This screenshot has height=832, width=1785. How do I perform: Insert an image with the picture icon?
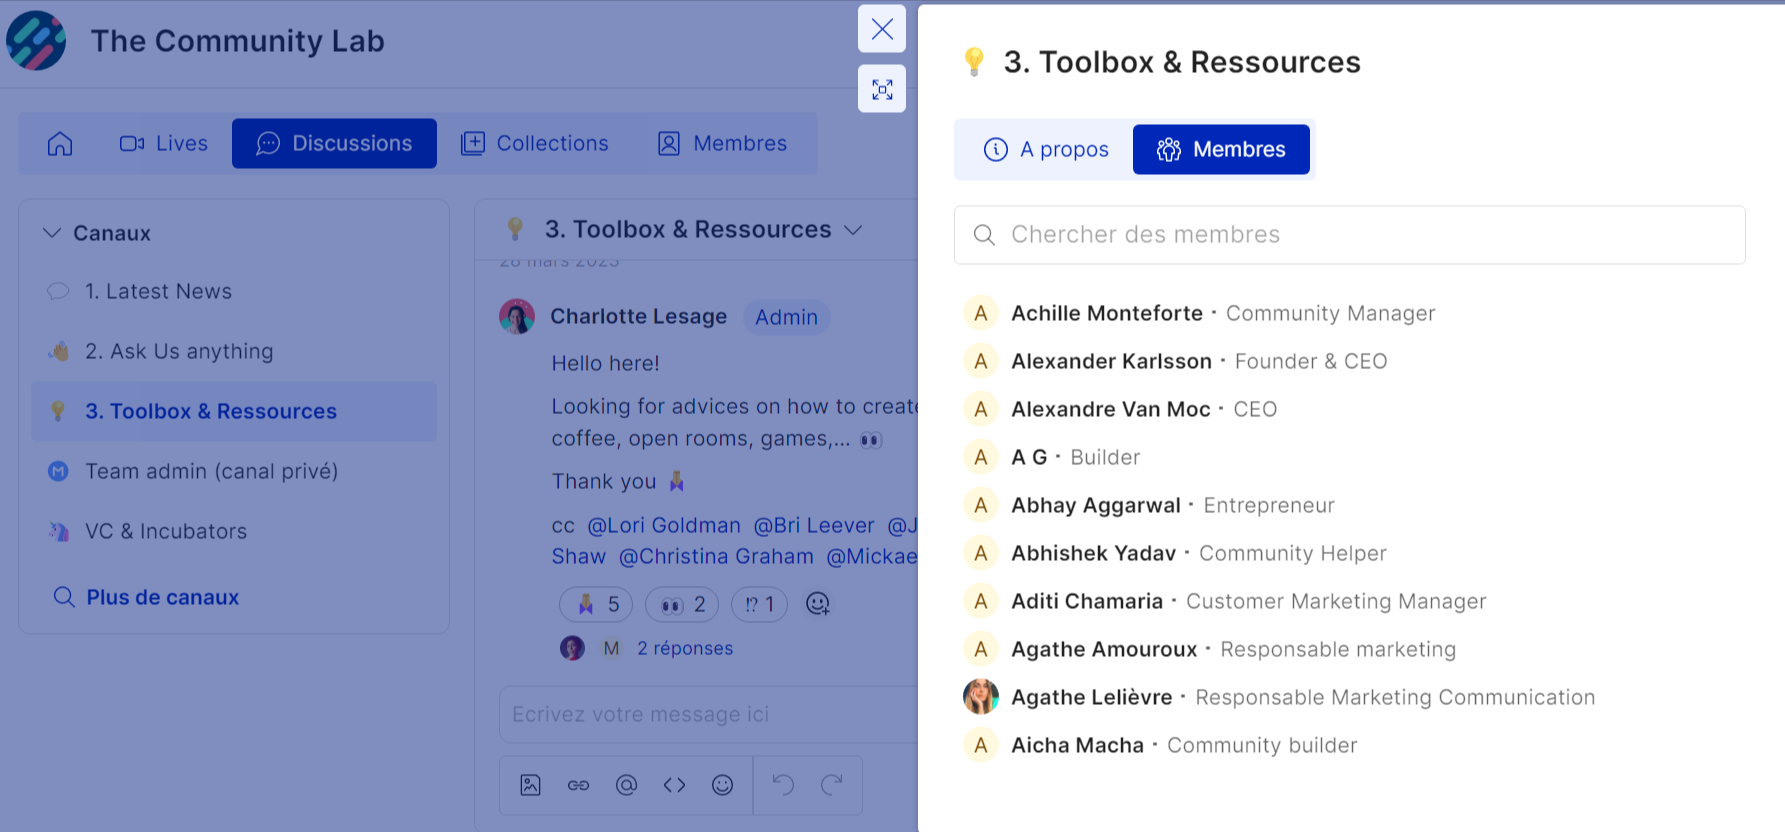pos(530,785)
